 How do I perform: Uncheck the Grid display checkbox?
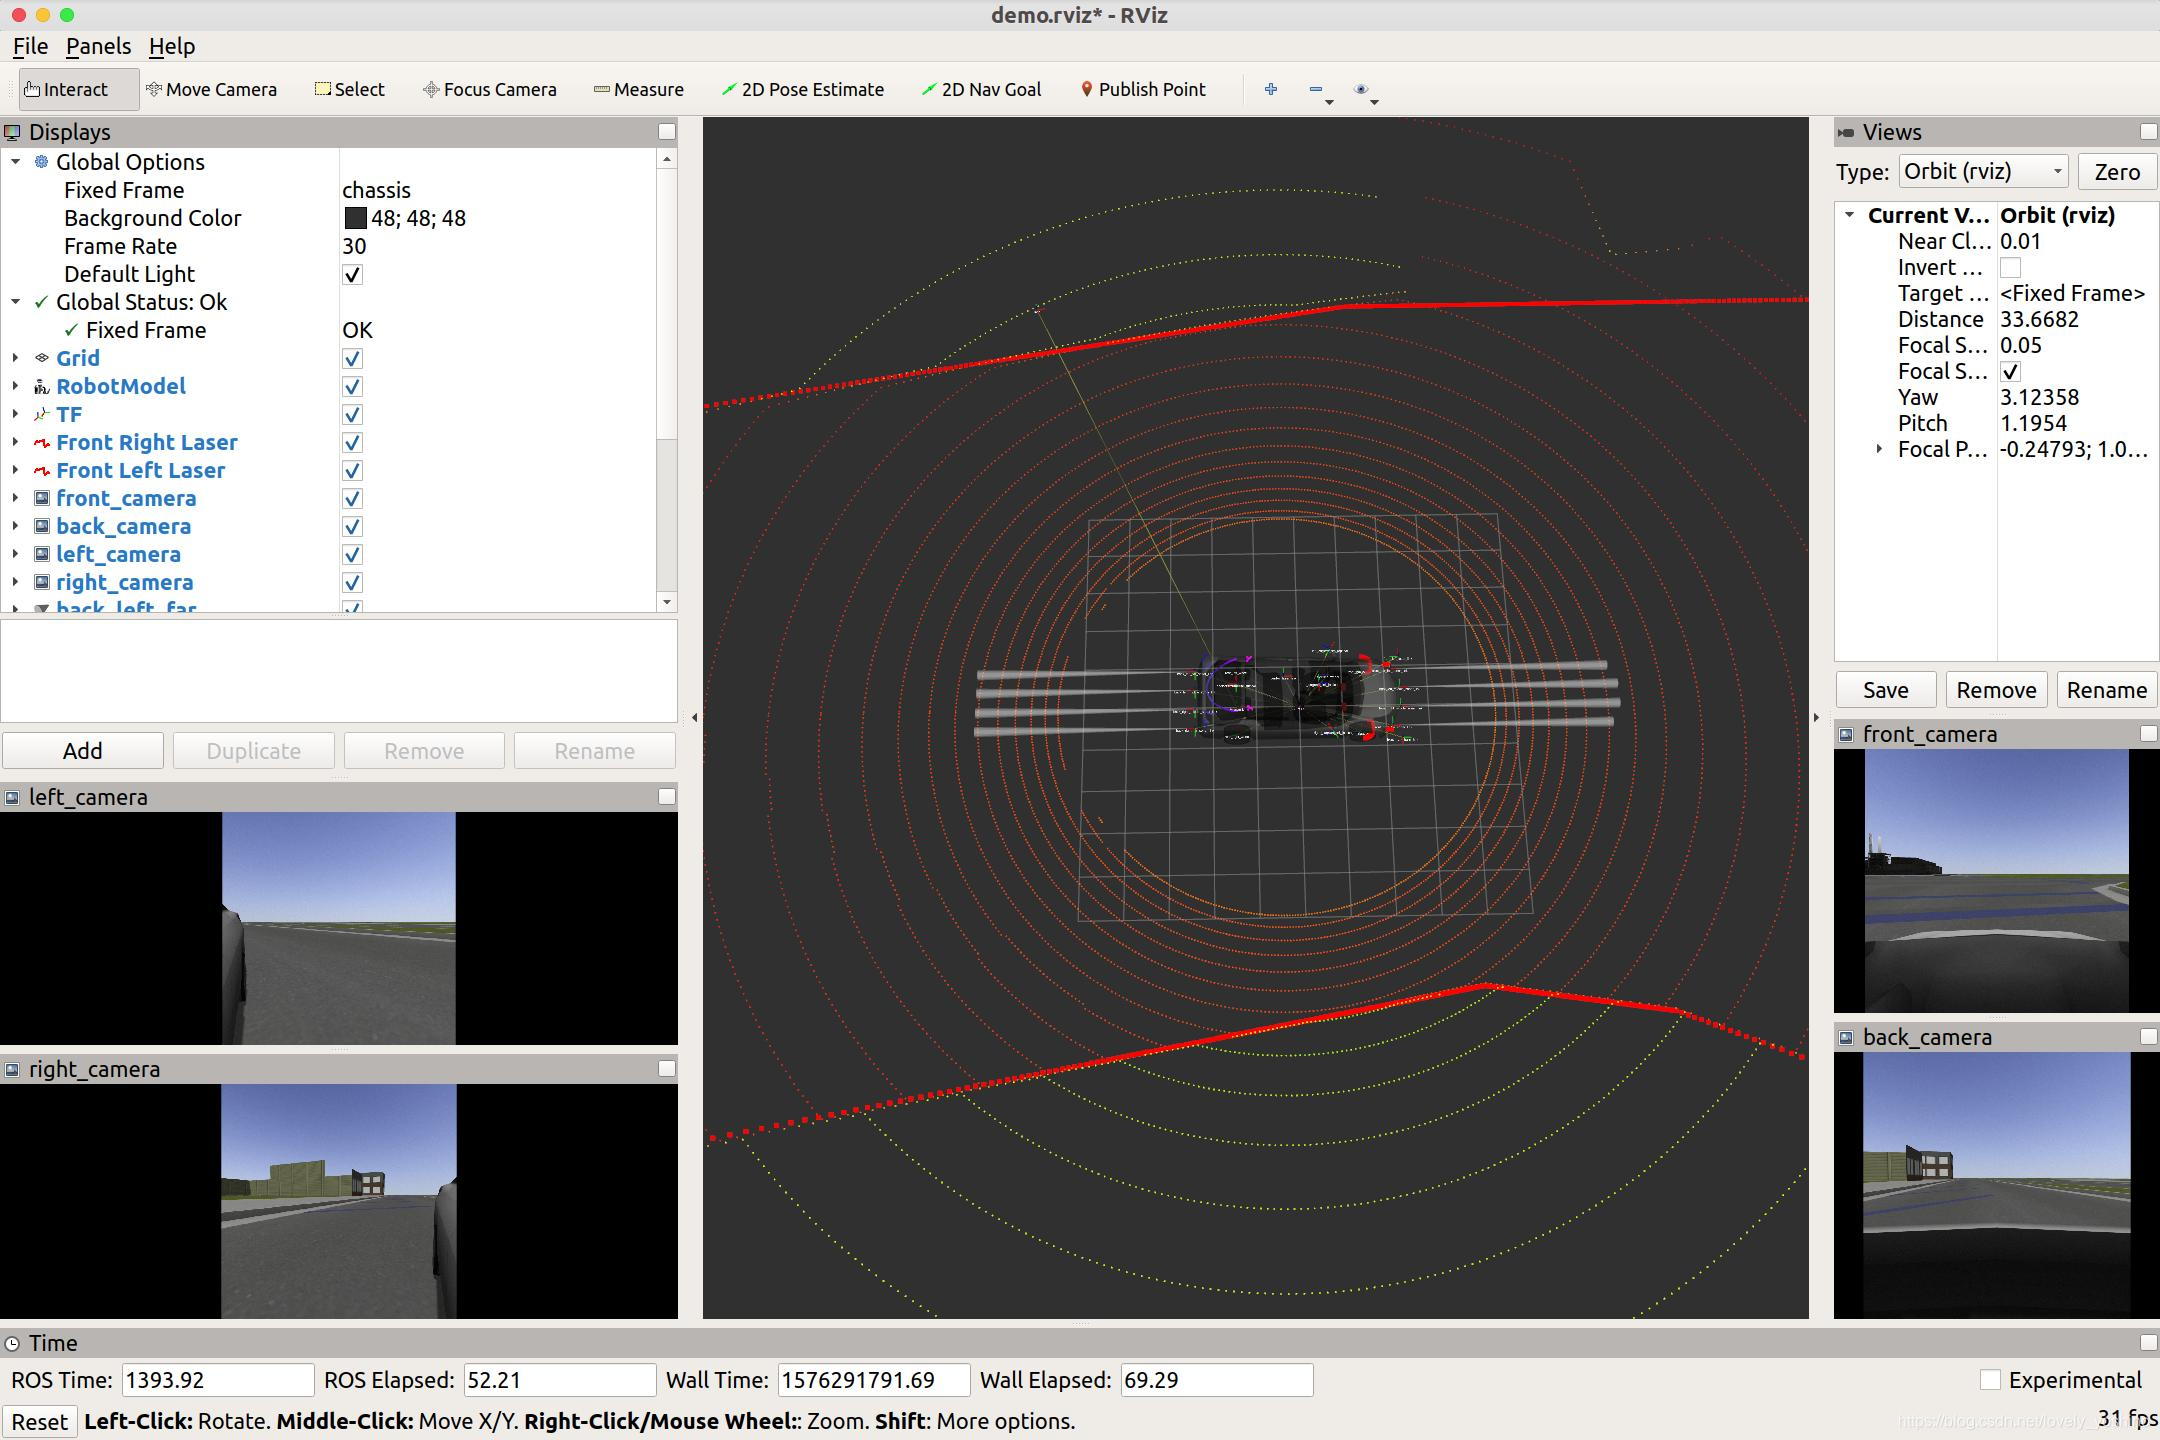coord(352,359)
